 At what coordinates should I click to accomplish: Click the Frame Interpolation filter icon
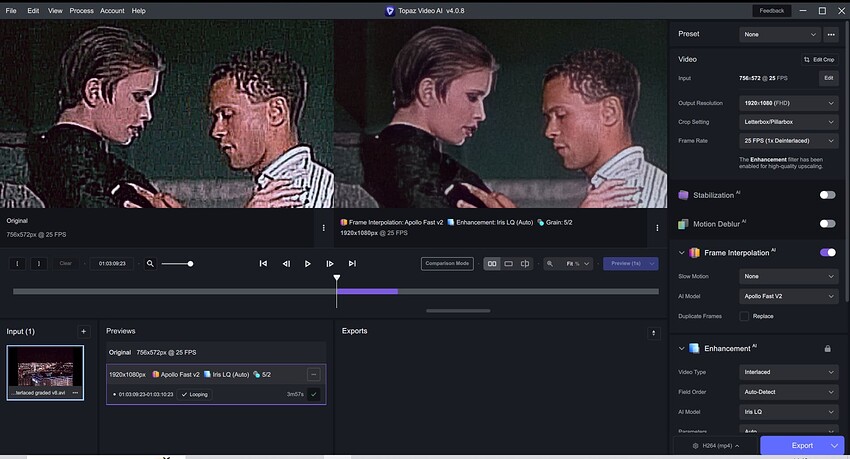tap(694, 253)
